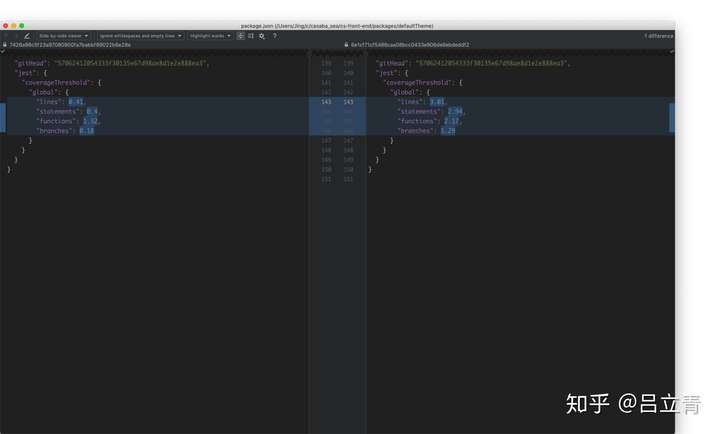
Task: Click the "statements" value in left pane
Action: (92, 111)
